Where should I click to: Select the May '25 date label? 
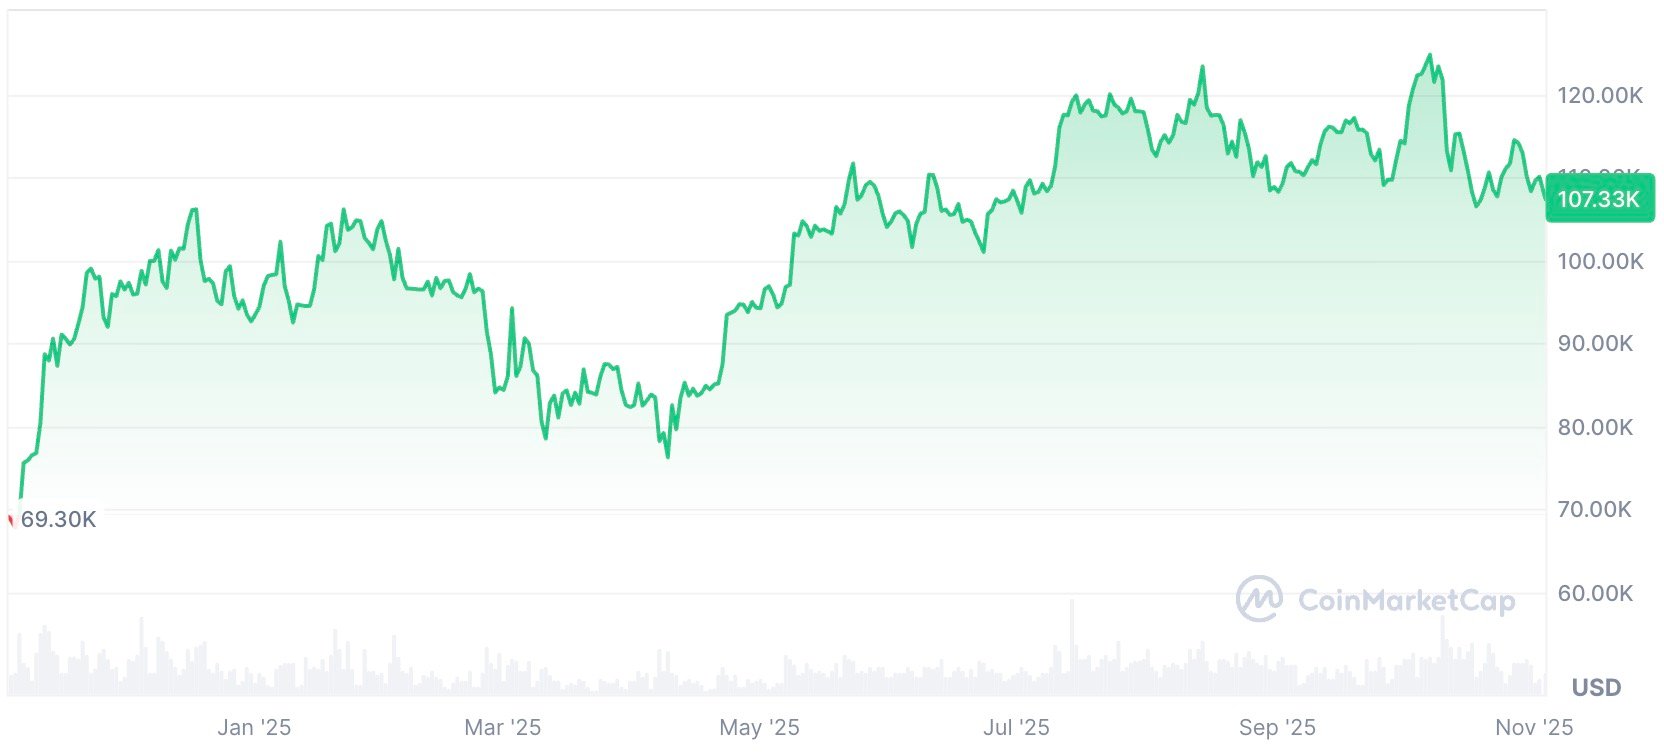(759, 727)
